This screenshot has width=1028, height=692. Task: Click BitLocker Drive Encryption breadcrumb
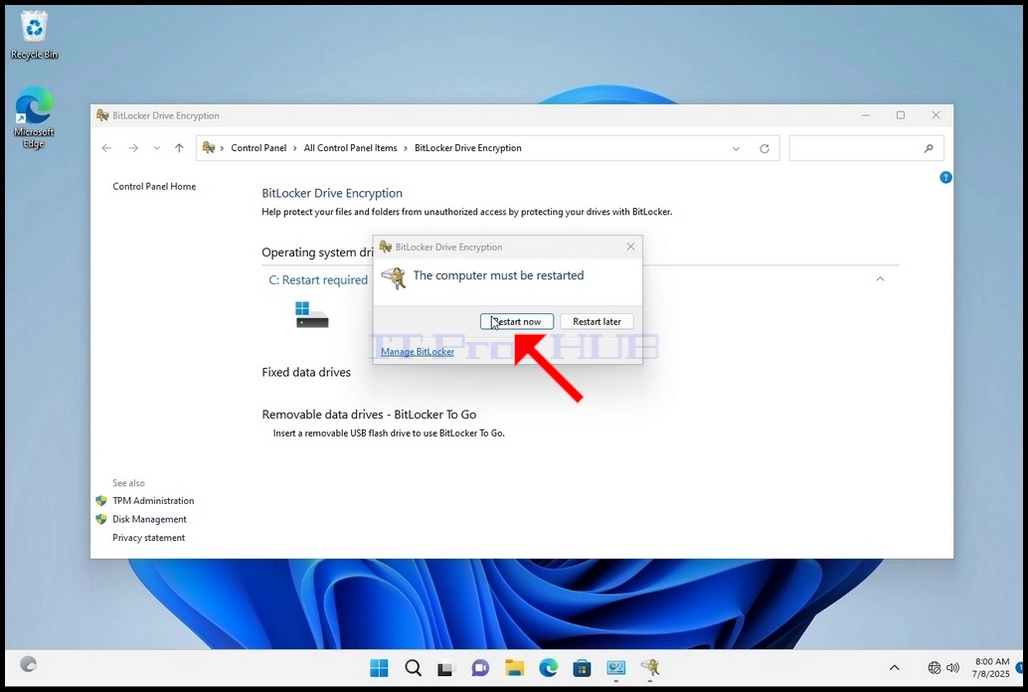468,148
